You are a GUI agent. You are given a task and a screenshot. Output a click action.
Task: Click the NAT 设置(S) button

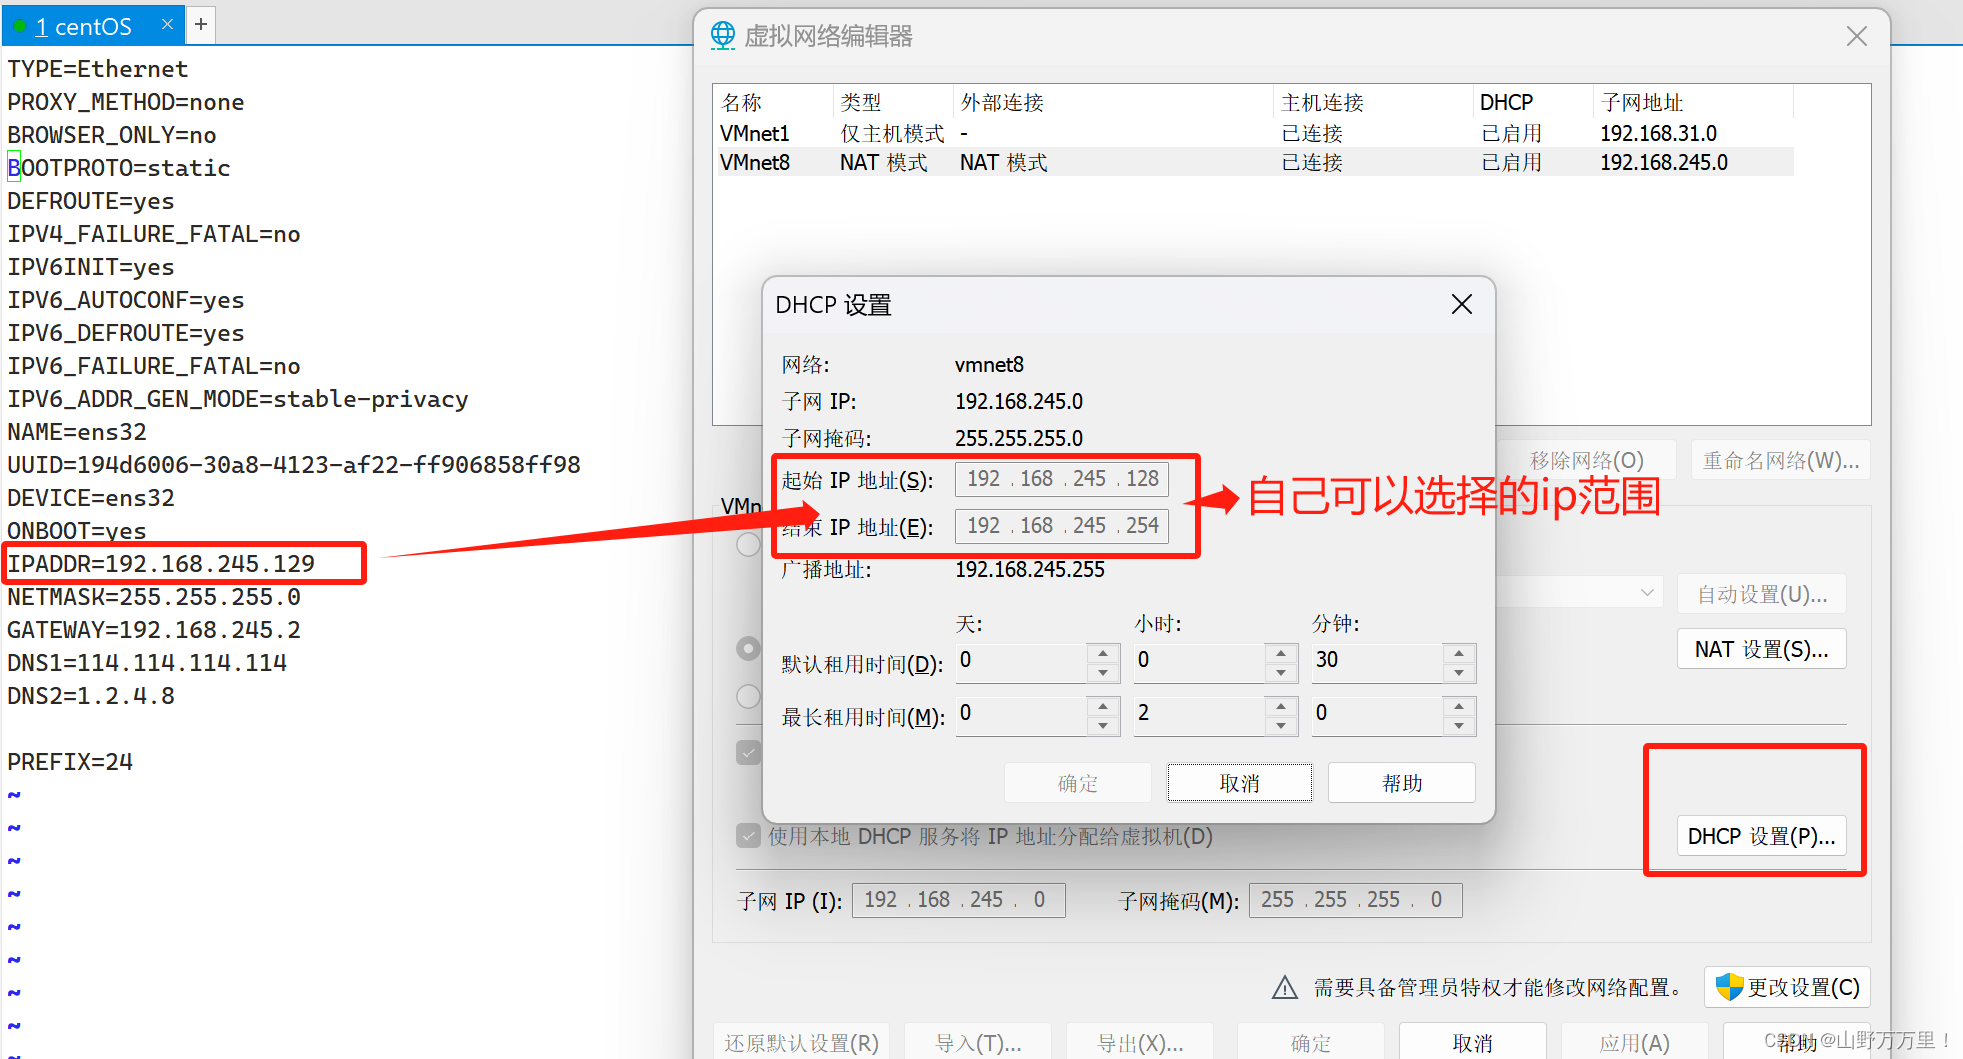coord(1761,648)
